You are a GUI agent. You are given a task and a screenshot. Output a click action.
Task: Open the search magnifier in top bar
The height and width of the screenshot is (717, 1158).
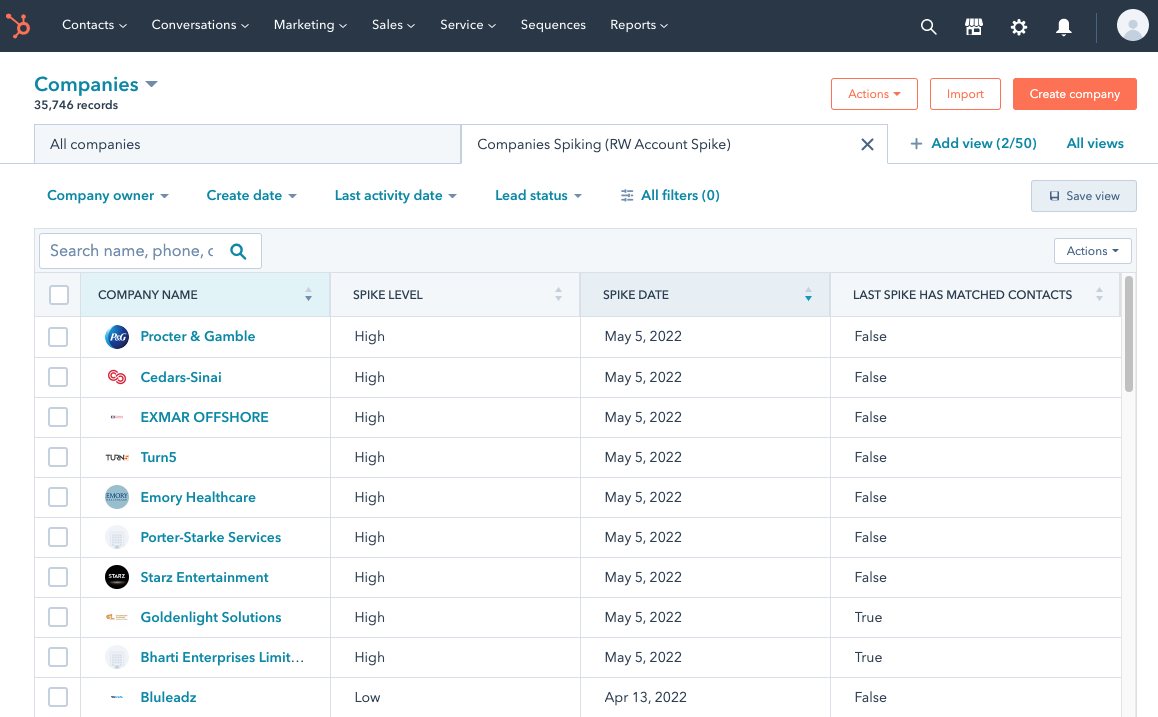click(x=928, y=27)
